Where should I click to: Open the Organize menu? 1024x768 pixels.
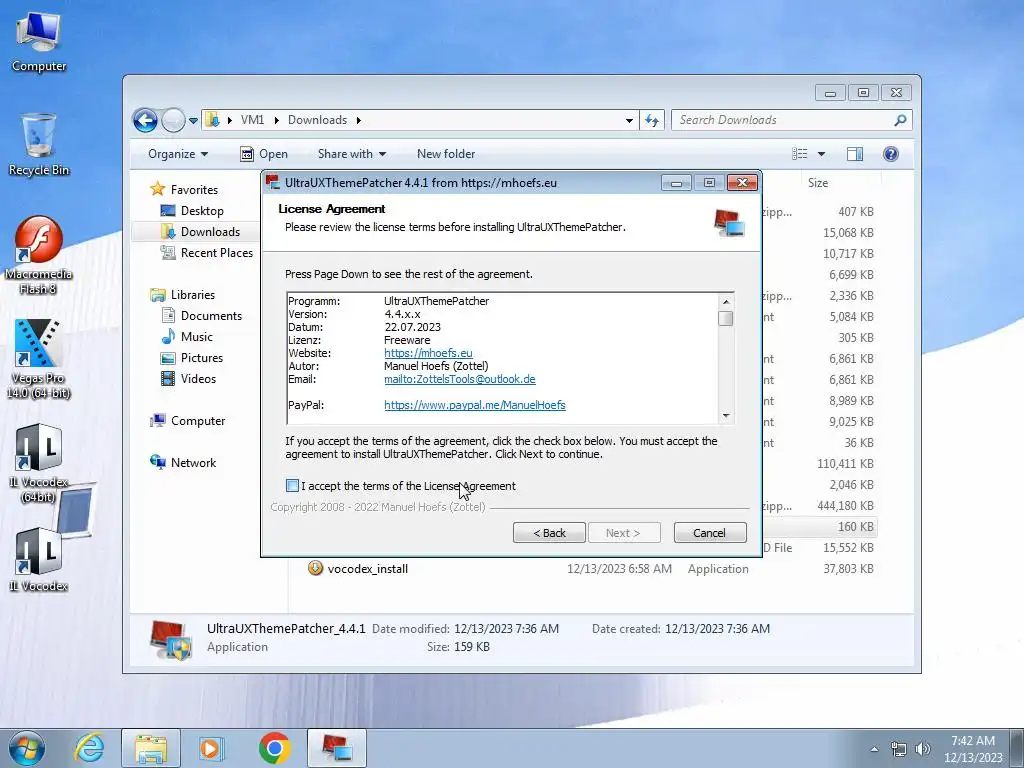pos(178,154)
